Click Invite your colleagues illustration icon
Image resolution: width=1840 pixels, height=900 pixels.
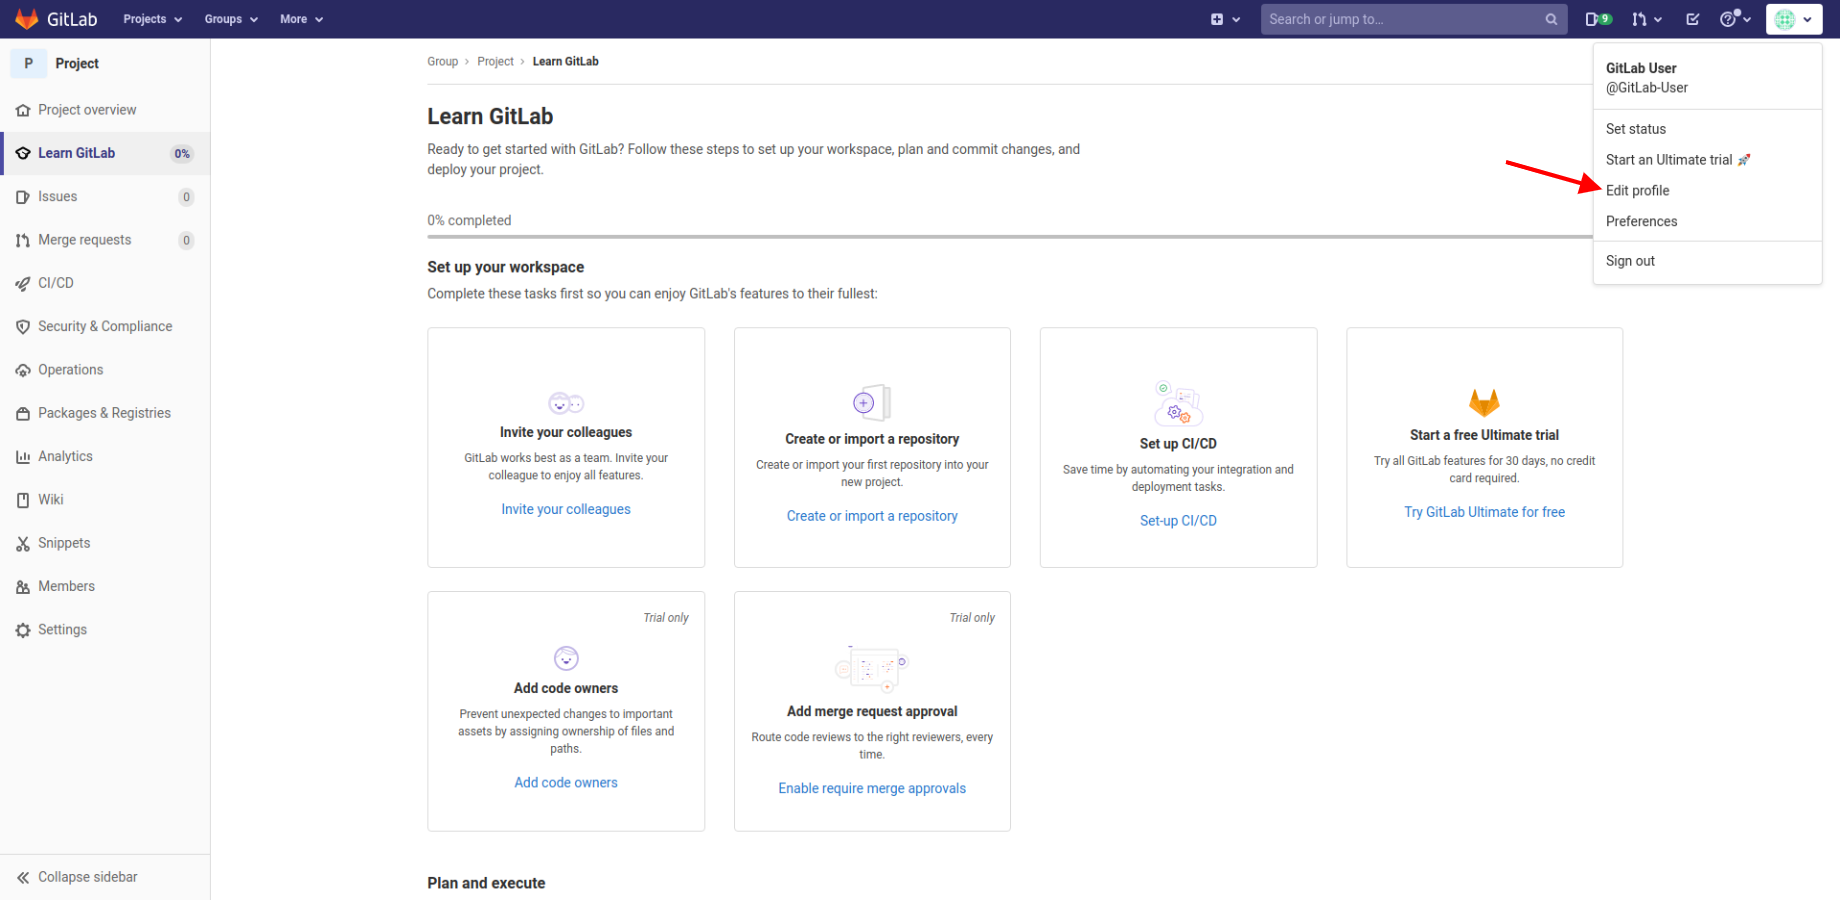(x=566, y=403)
